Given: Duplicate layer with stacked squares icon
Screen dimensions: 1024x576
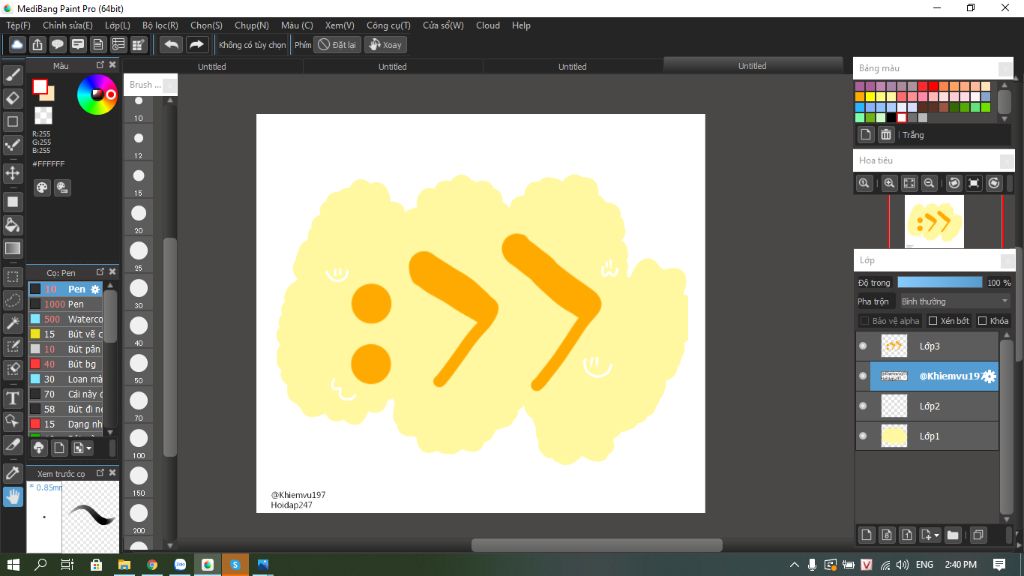Looking at the screenshot, I should [x=978, y=535].
